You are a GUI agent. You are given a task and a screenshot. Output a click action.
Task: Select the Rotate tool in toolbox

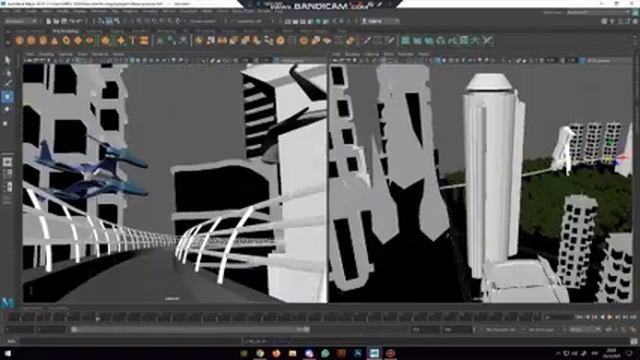(7, 109)
